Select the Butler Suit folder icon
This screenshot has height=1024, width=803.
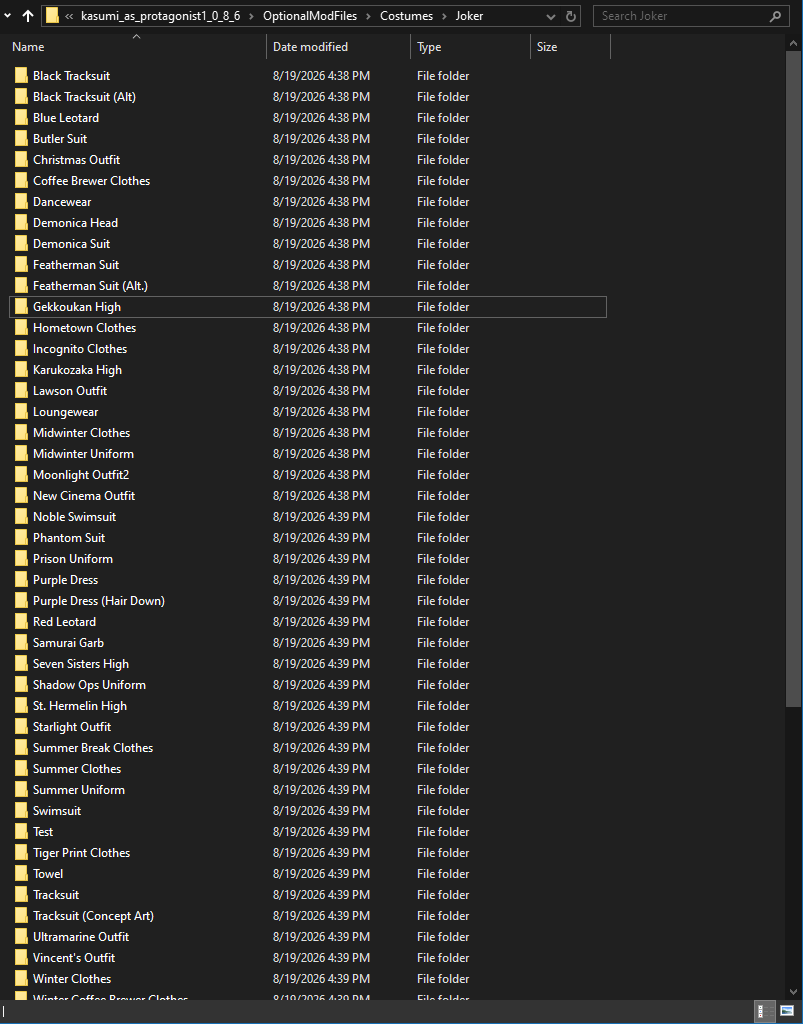point(22,138)
